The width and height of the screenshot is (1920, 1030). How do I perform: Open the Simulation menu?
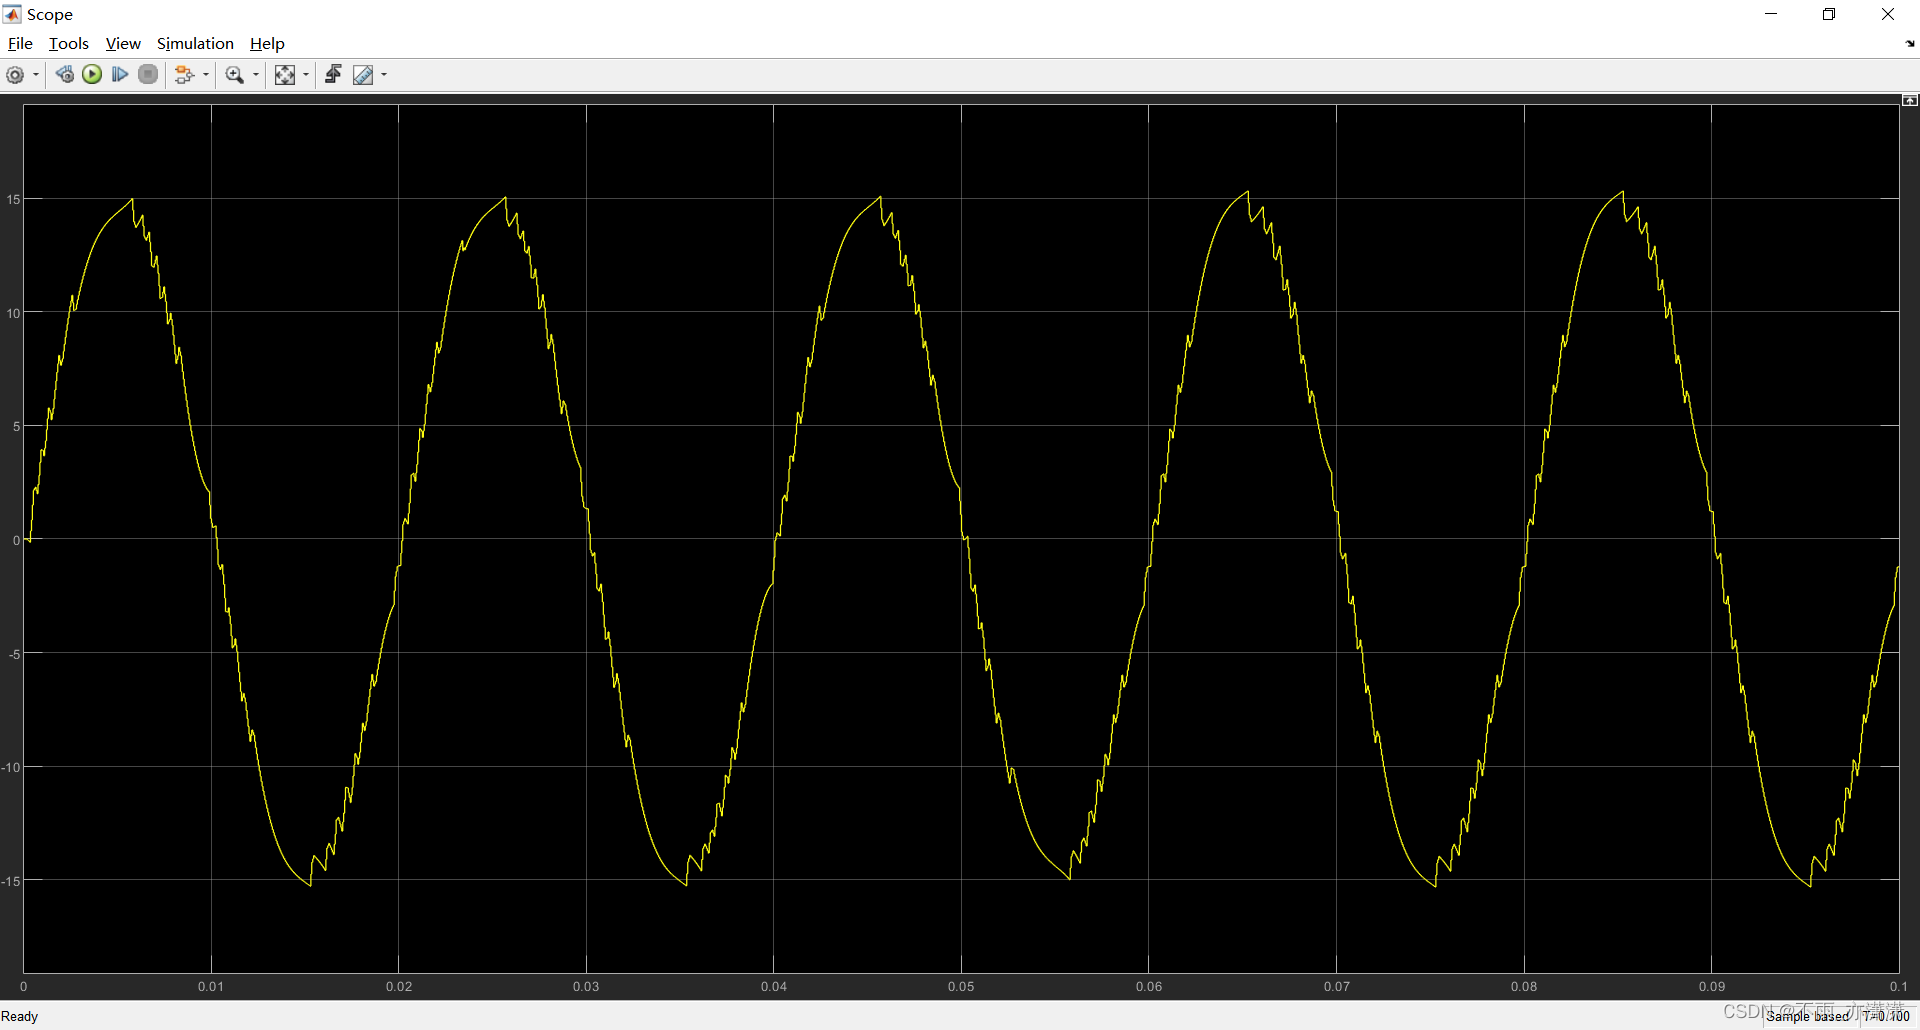195,44
